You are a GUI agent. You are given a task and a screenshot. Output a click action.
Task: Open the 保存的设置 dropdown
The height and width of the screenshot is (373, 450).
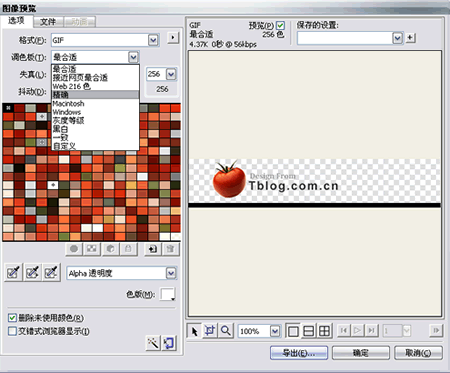pos(397,38)
